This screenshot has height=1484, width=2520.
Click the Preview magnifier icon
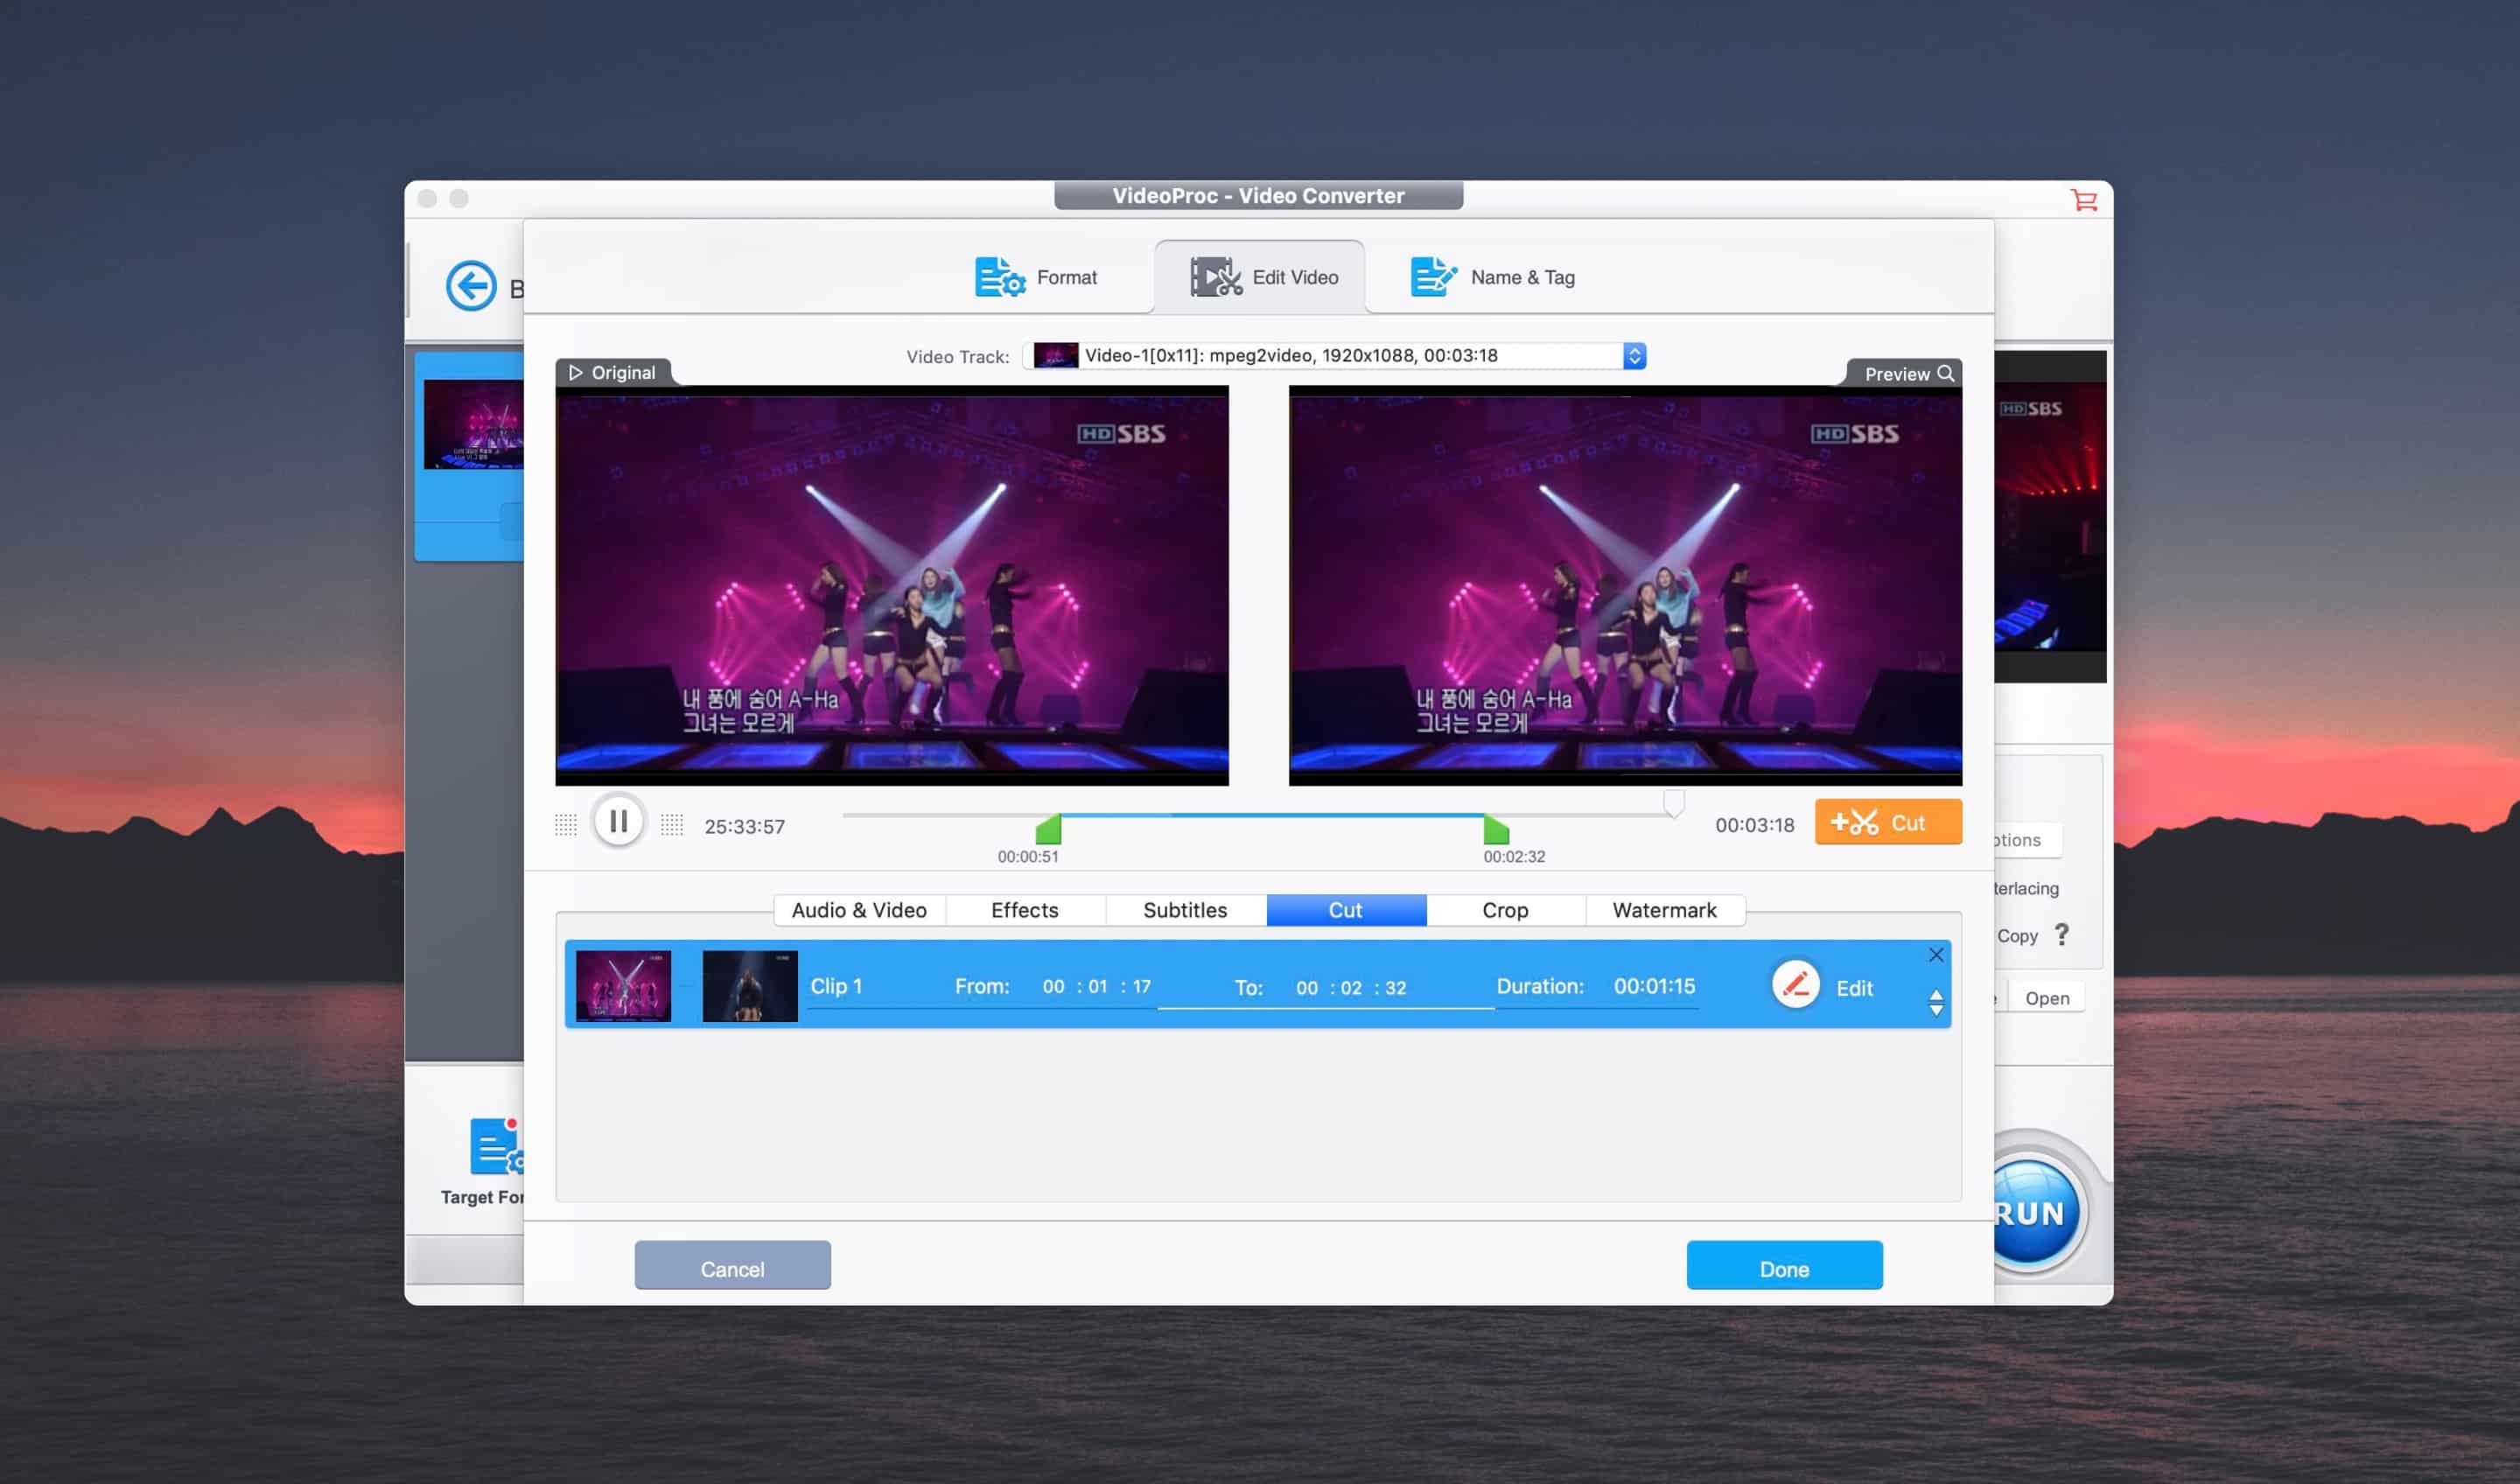point(1946,373)
